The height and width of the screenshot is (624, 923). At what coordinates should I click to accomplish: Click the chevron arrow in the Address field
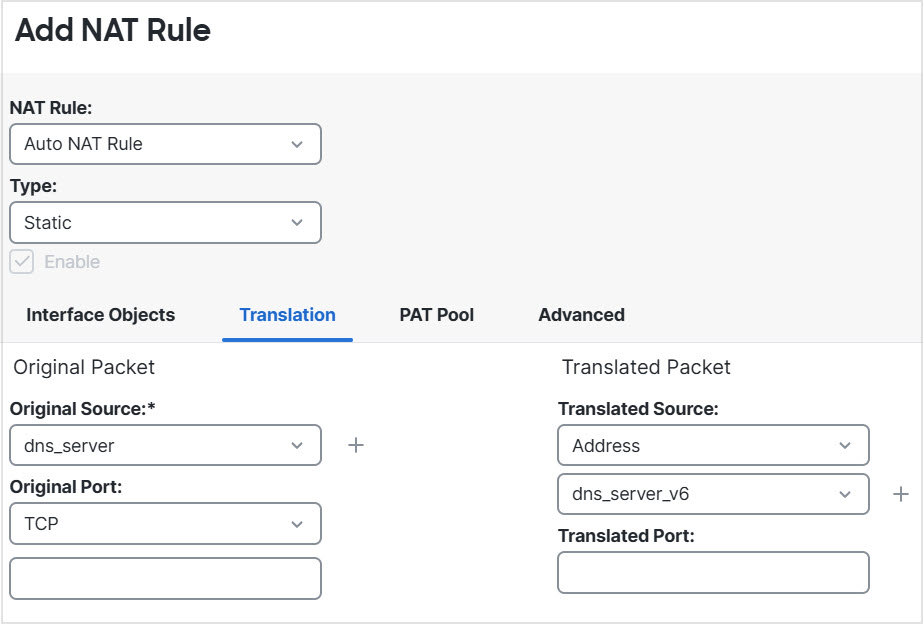(845, 446)
